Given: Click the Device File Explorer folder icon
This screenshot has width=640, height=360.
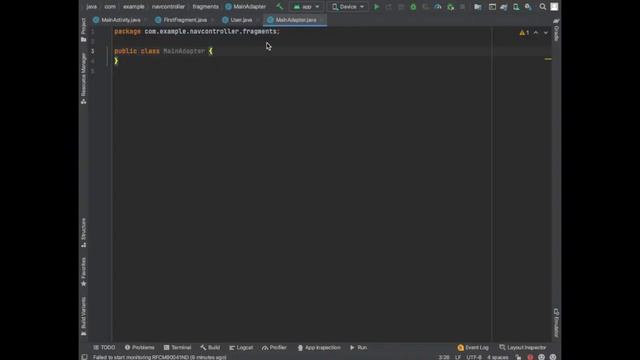Looking at the screenshot, I should pyautogui.click(x=478, y=7).
